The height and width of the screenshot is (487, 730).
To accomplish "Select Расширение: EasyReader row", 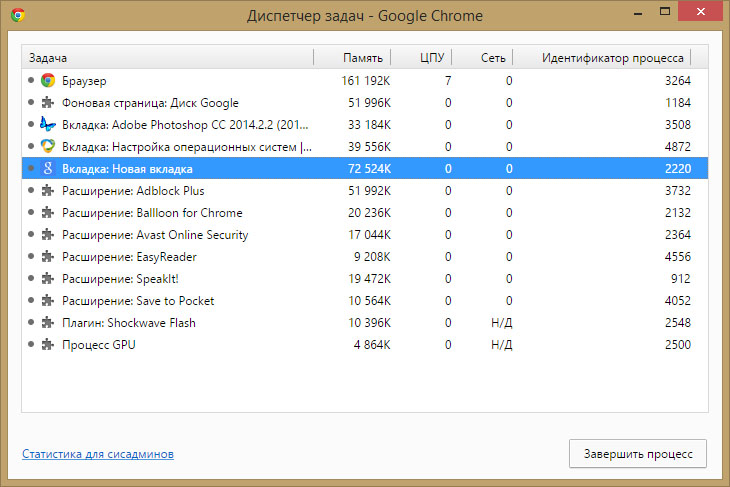I will [365, 256].
